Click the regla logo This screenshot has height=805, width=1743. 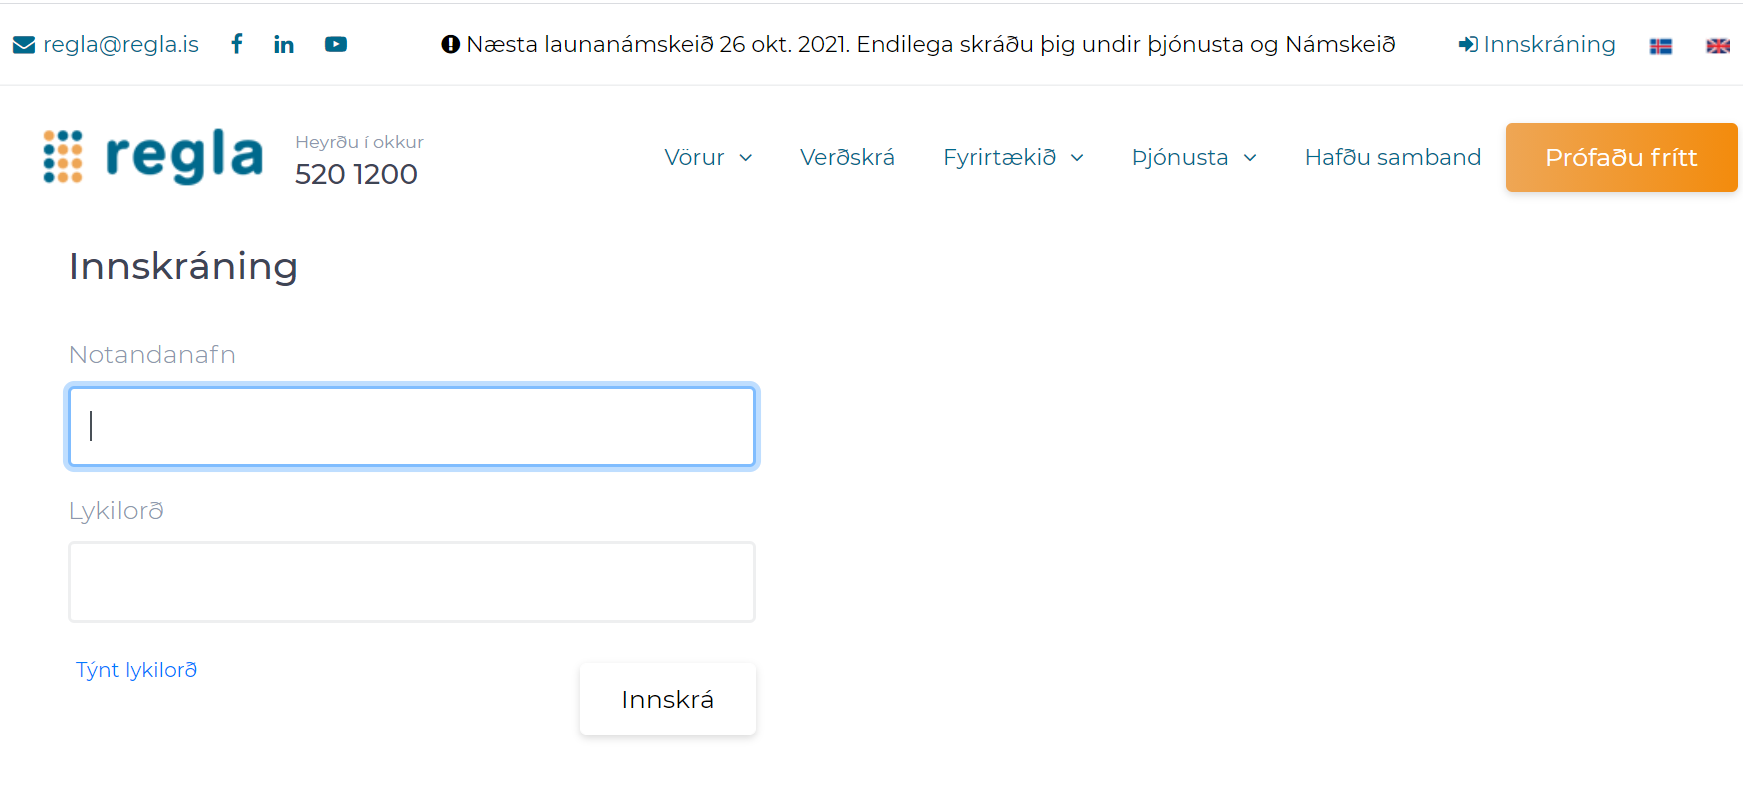click(x=153, y=157)
